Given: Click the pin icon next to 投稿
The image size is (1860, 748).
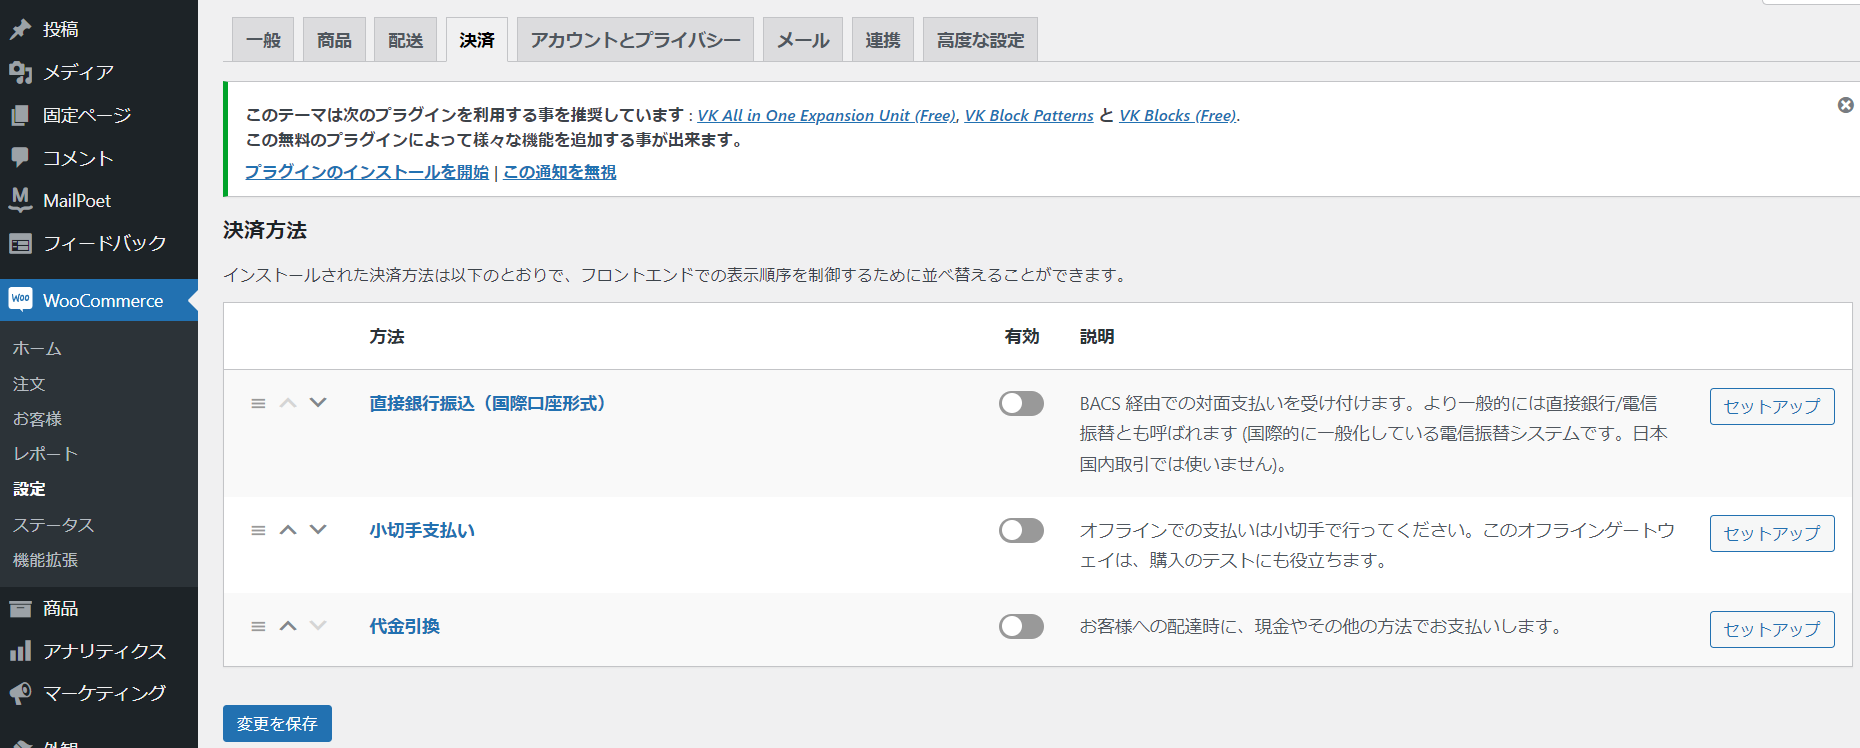Looking at the screenshot, I should point(20,30).
